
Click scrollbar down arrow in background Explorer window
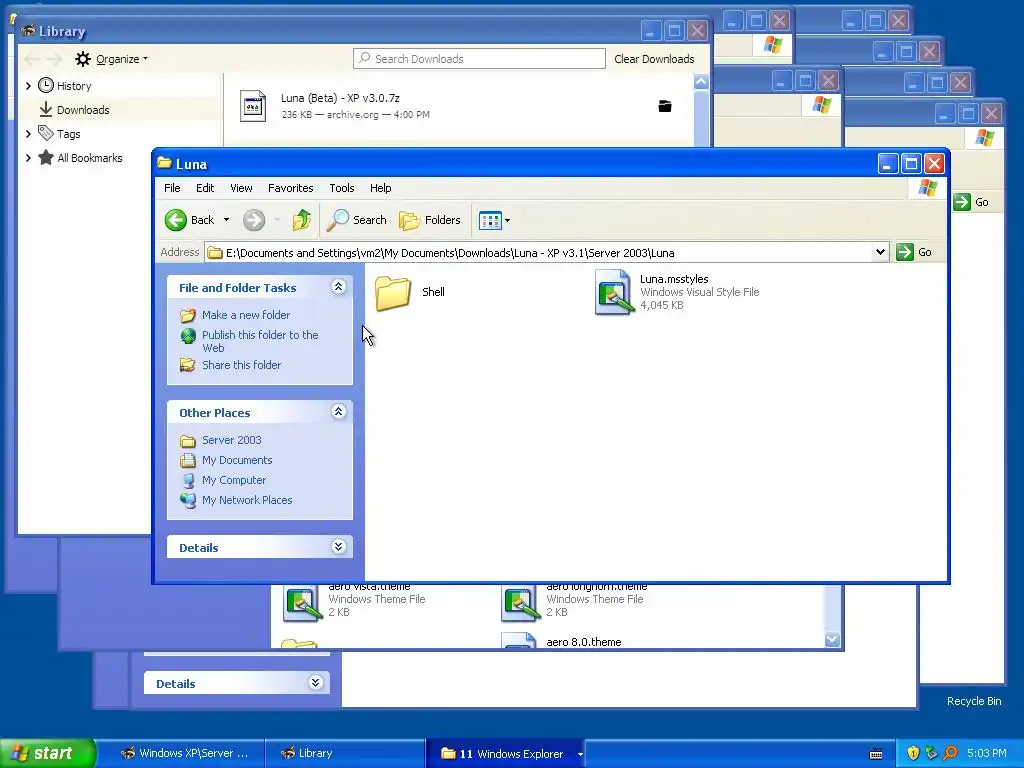[832, 639]
